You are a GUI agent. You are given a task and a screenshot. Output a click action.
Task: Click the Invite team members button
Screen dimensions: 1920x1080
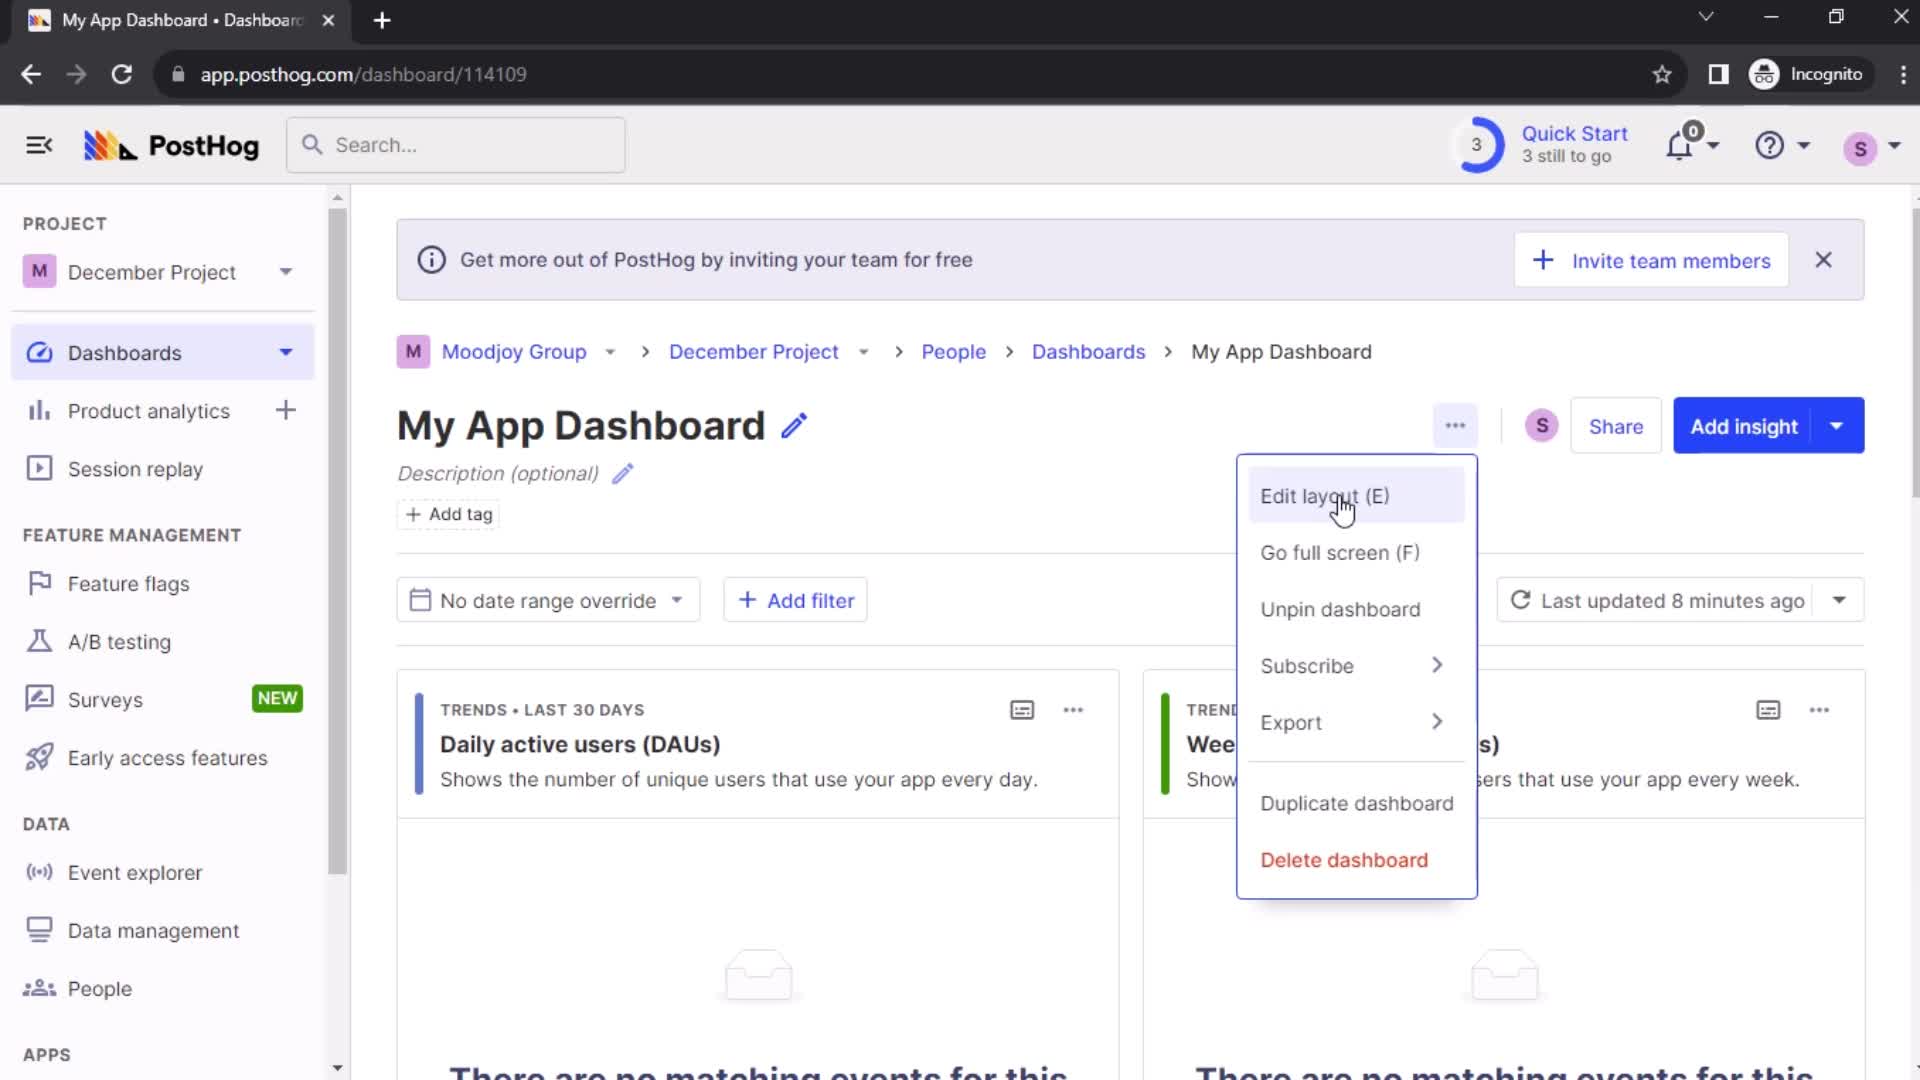pyautogui.click(x=1654, y=260)
